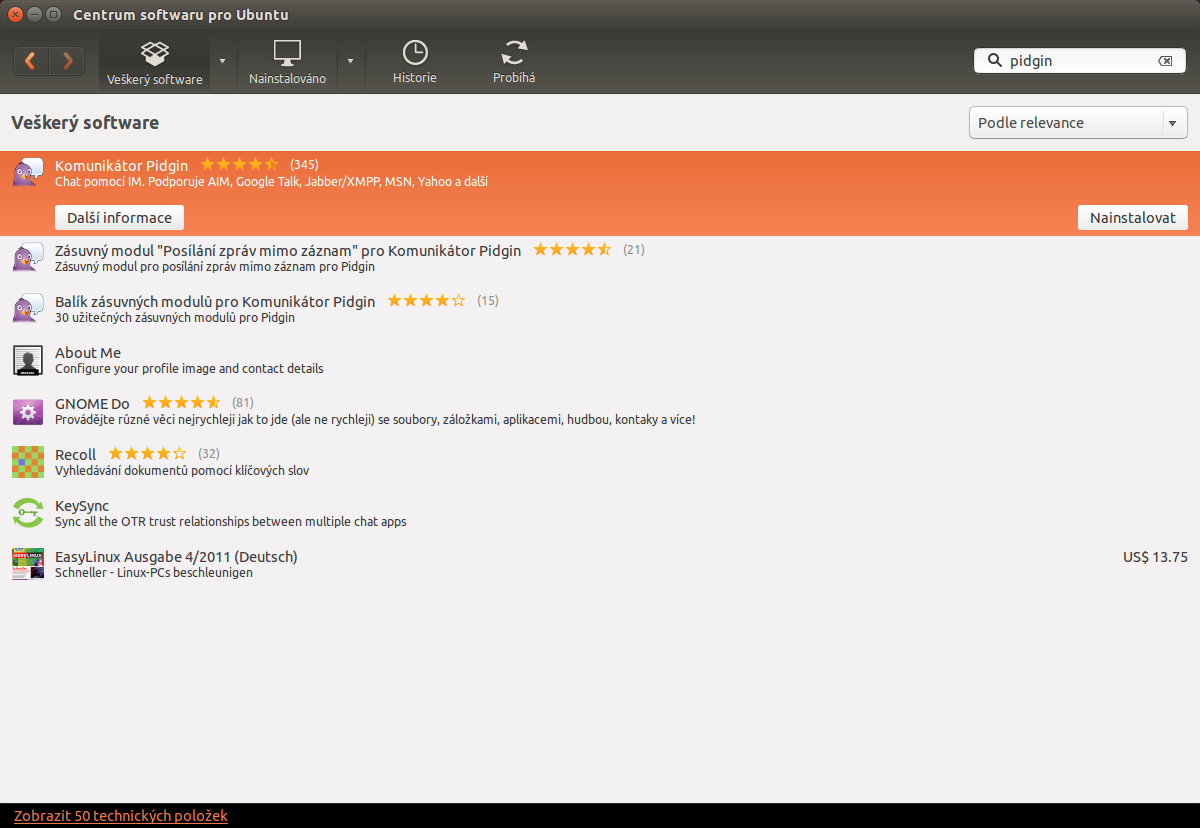Click the Recoll star rating

147,454
